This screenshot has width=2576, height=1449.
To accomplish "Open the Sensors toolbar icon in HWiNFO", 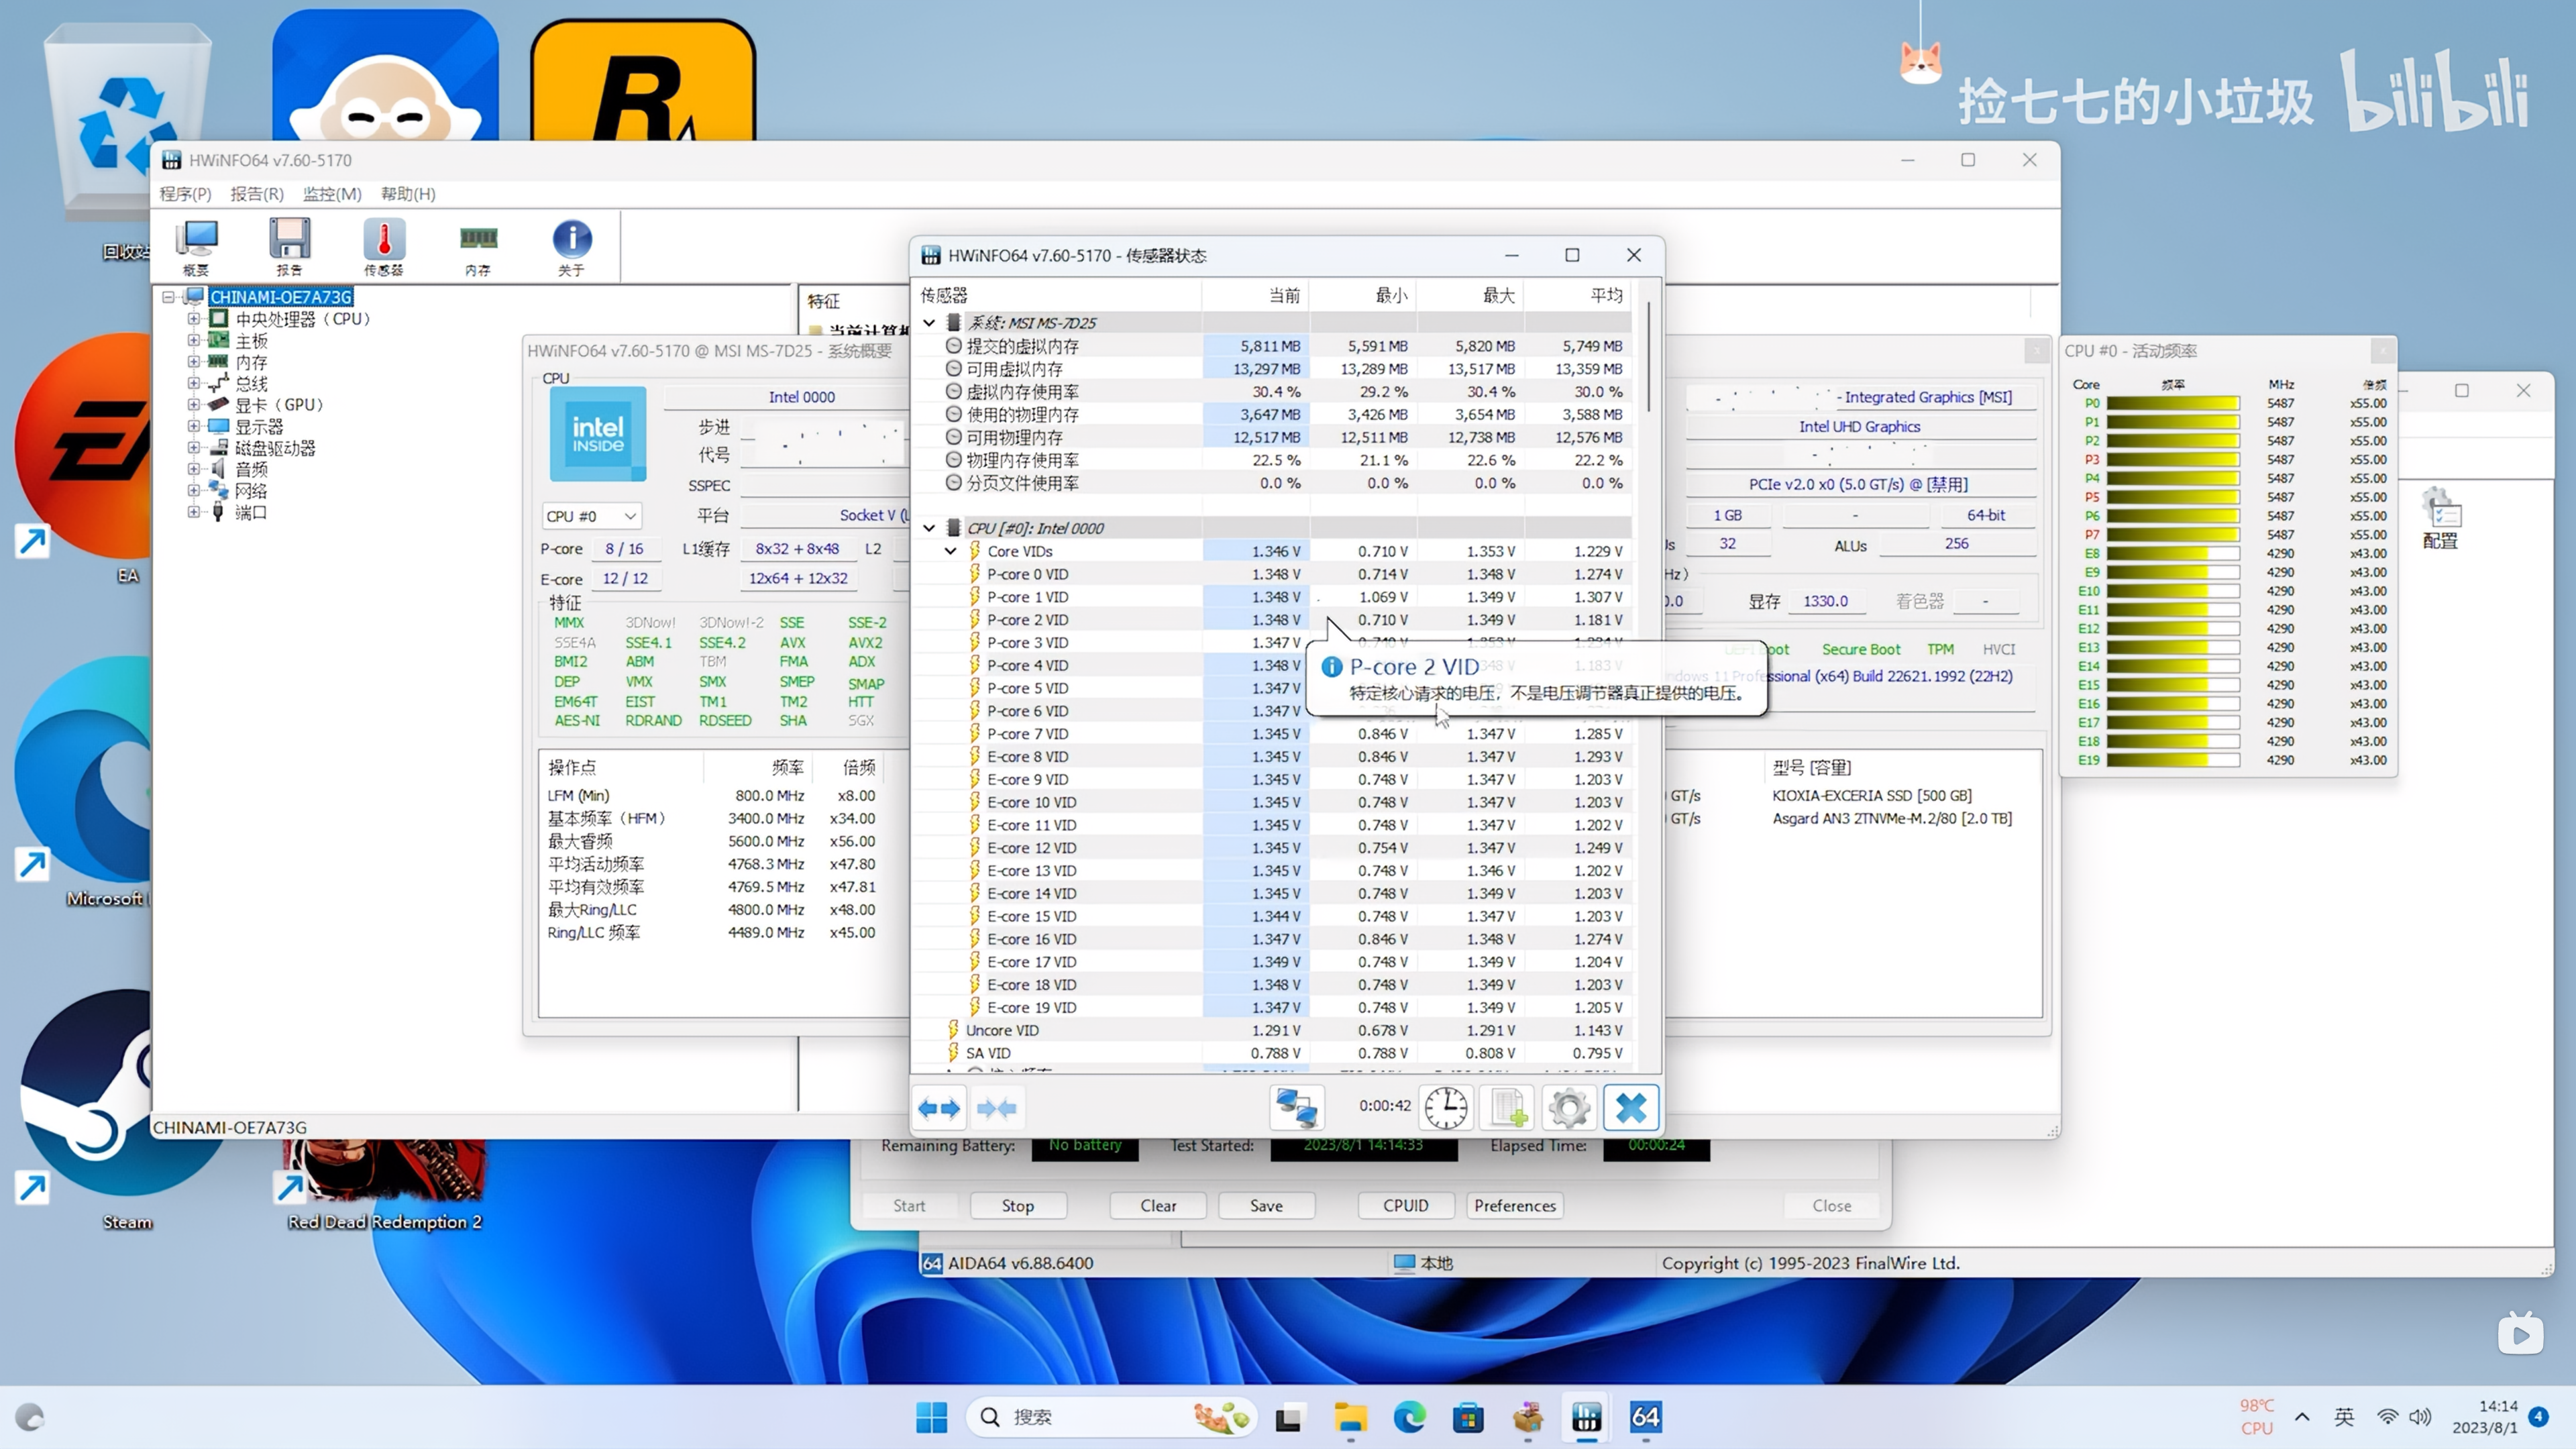I will 383,245.
